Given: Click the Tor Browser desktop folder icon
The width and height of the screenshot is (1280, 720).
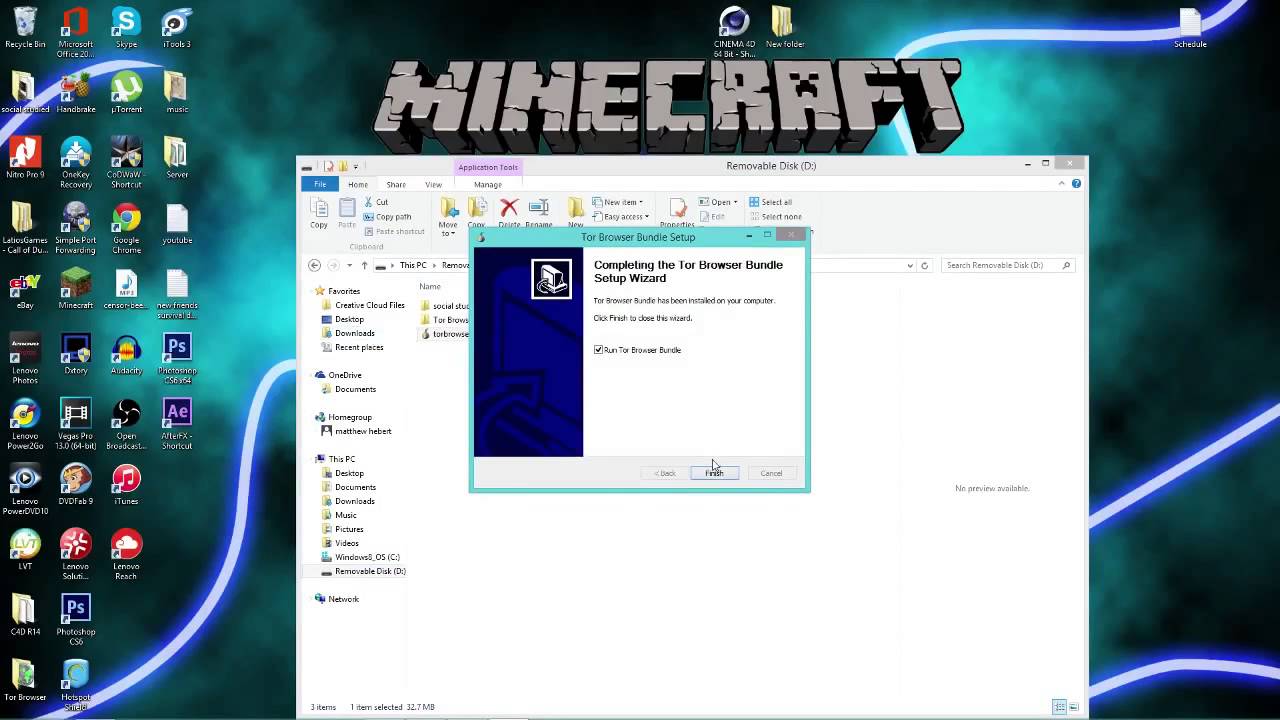Looking at the screenshot, I should click(x=25, y=680).
